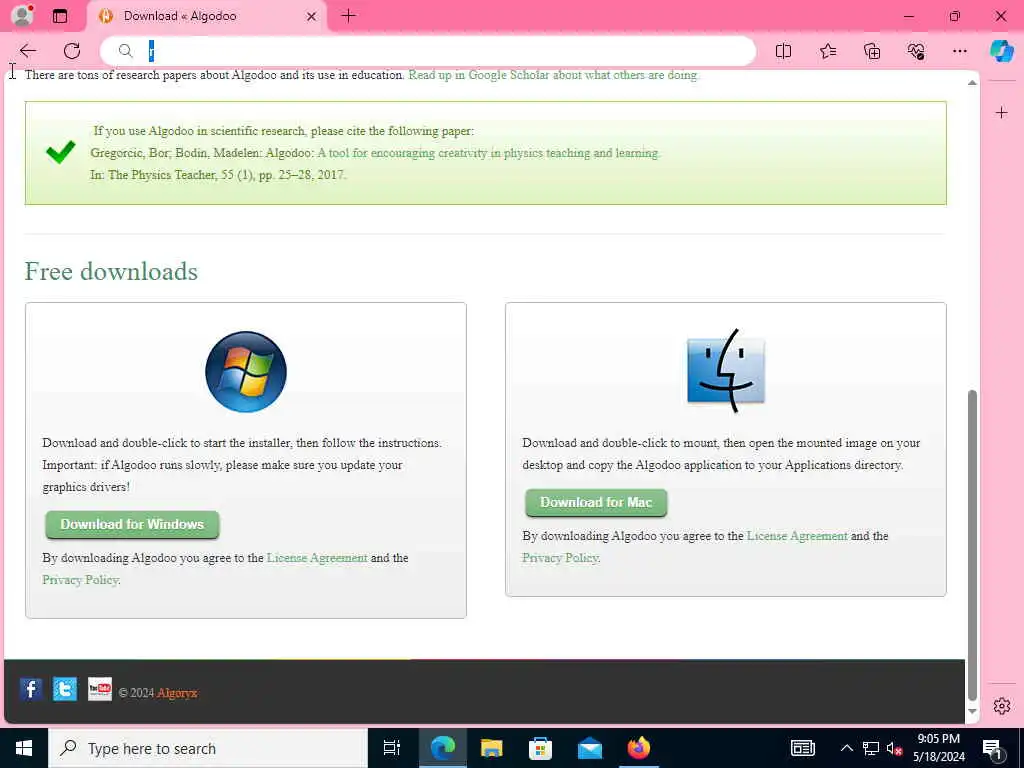Open the sidebar settings gear icon
The image size is (1024, 768).
click(1002, 706)
